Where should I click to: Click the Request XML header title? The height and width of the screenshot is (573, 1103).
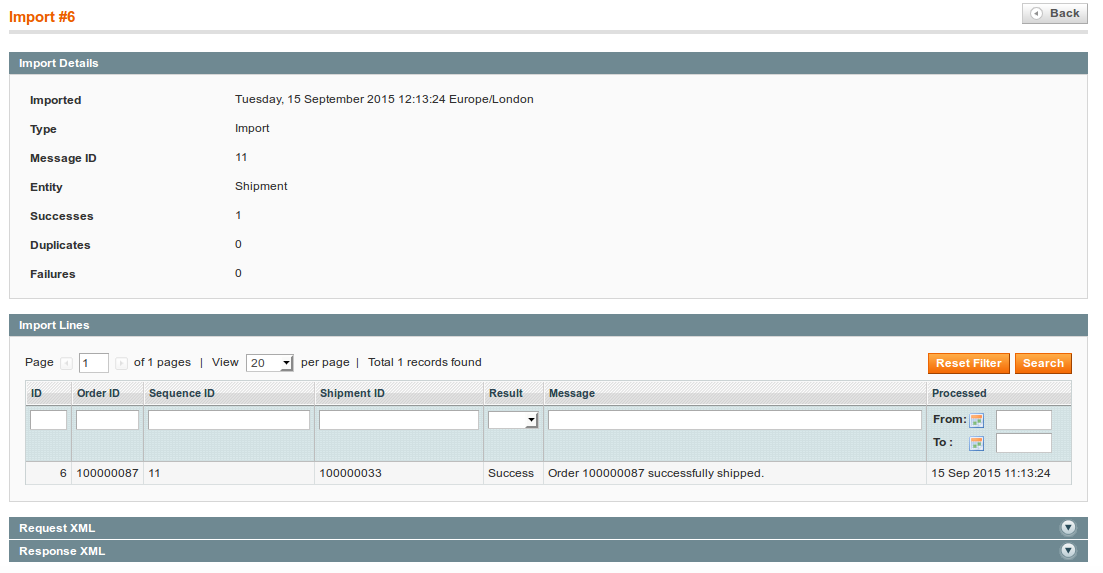[57, 528]
